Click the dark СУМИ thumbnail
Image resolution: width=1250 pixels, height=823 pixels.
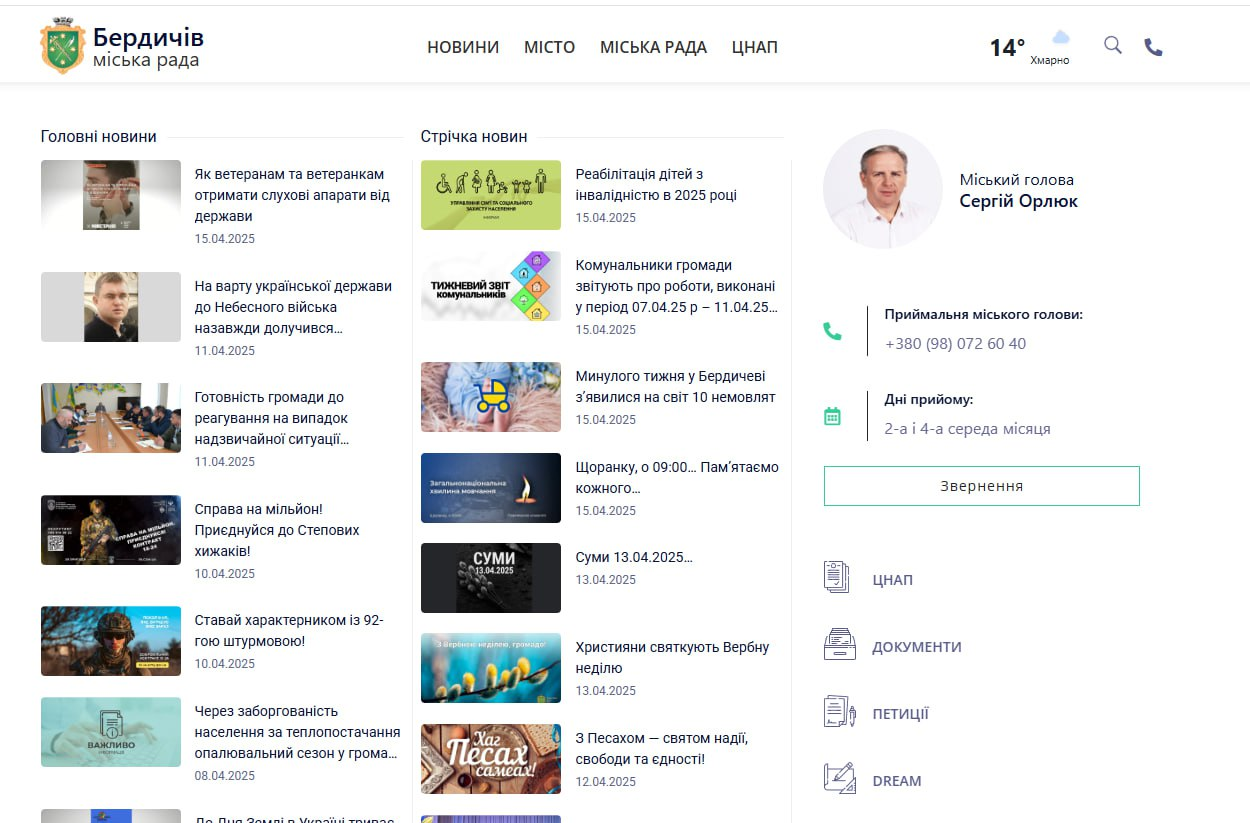(x=491, y=578)
